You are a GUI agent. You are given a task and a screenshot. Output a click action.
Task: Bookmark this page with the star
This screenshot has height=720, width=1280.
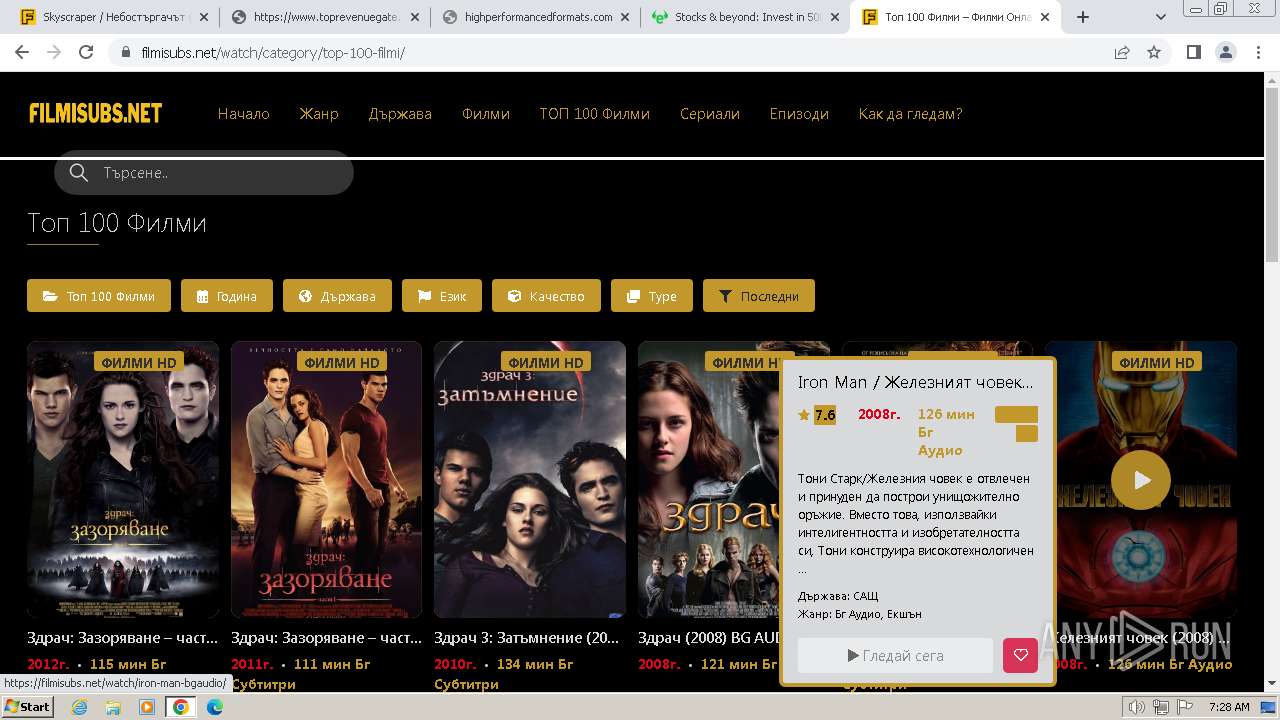(1154, 53)
